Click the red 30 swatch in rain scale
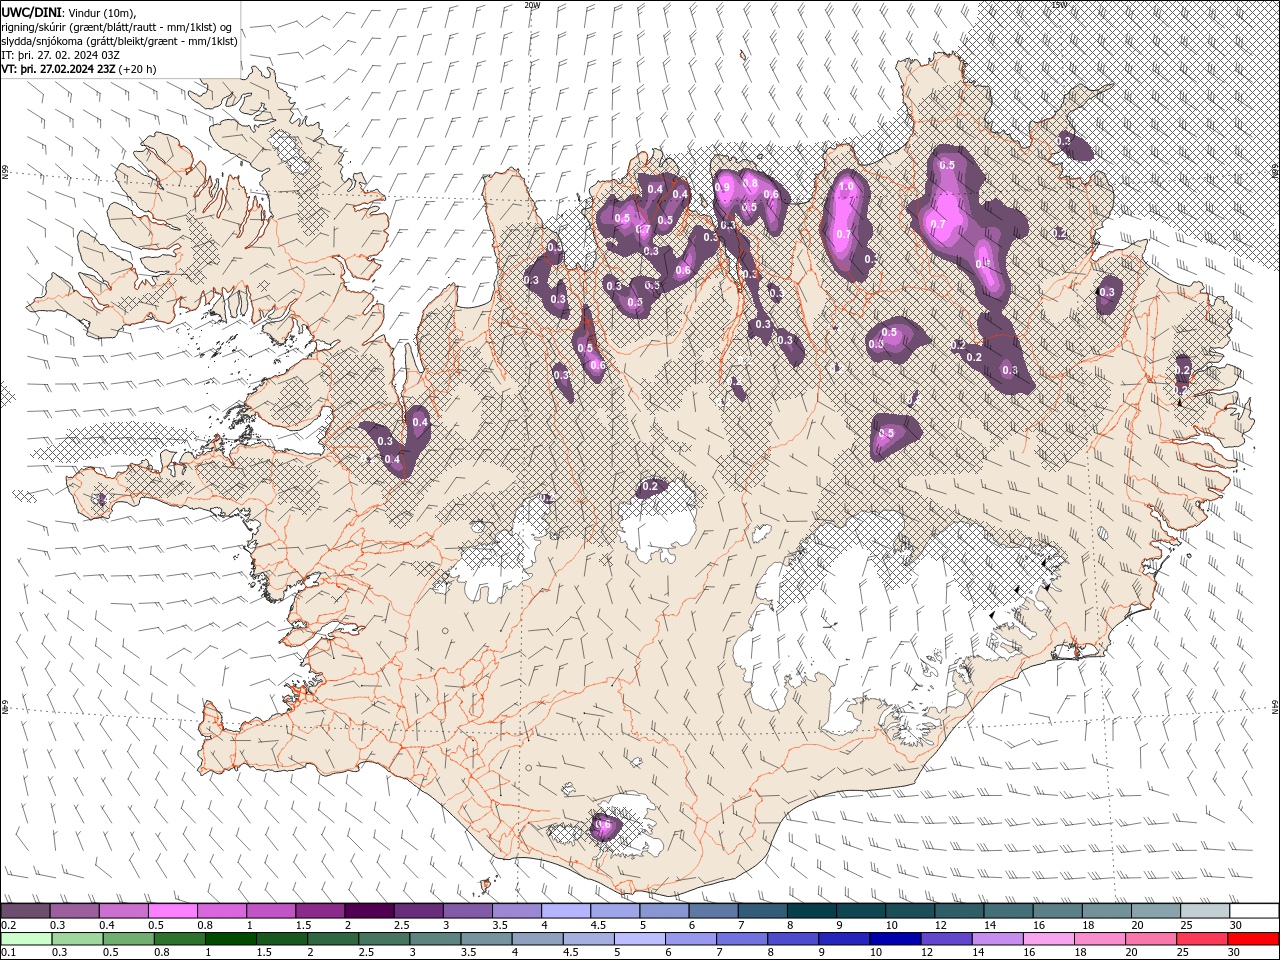This screenshot has height=960, width=1280. coord(1254,939)
